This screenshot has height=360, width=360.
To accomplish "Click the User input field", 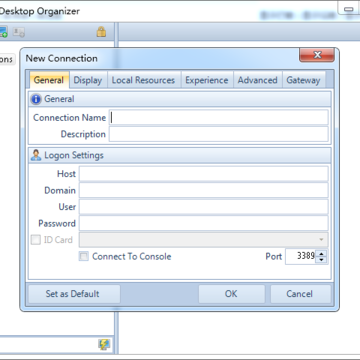I will click(x=204, y=207).
